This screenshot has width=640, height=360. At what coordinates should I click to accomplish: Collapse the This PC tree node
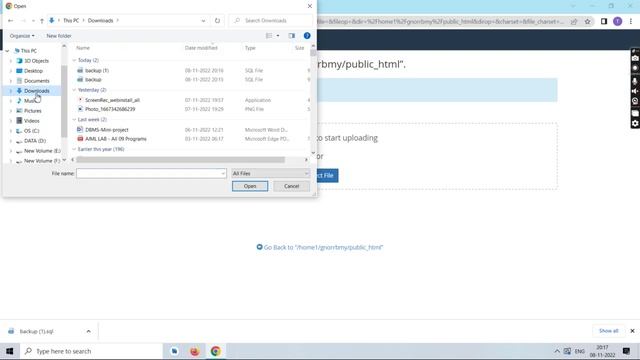(7, 51)
